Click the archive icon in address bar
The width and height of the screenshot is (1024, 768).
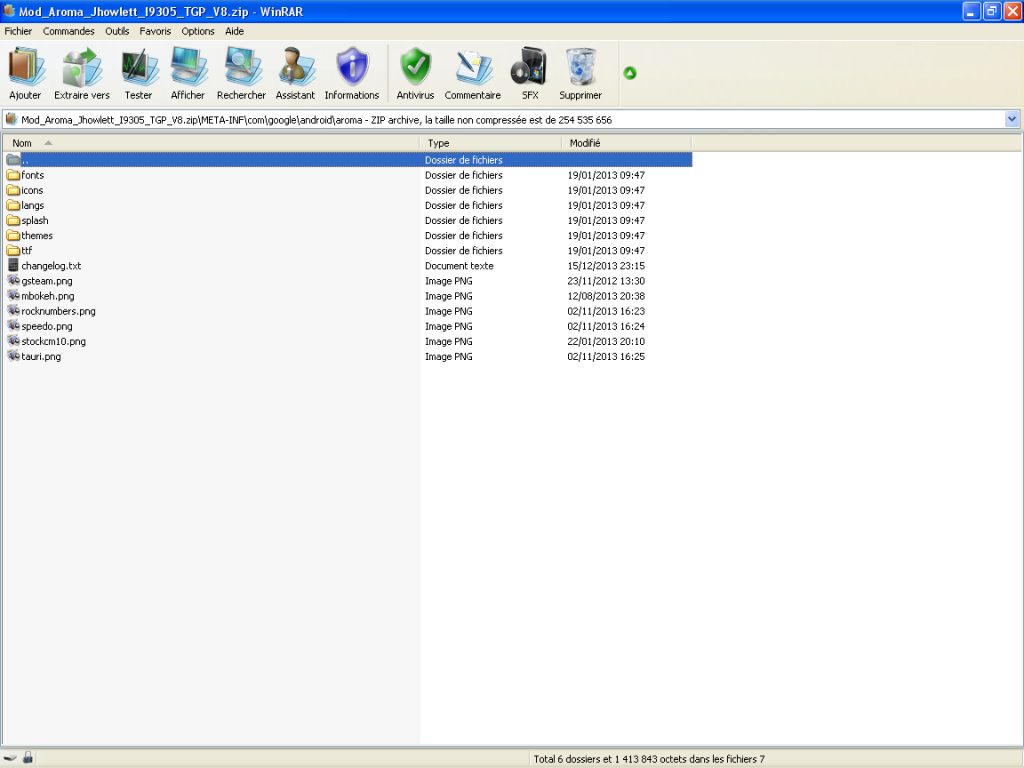click(x=11, y=120)
